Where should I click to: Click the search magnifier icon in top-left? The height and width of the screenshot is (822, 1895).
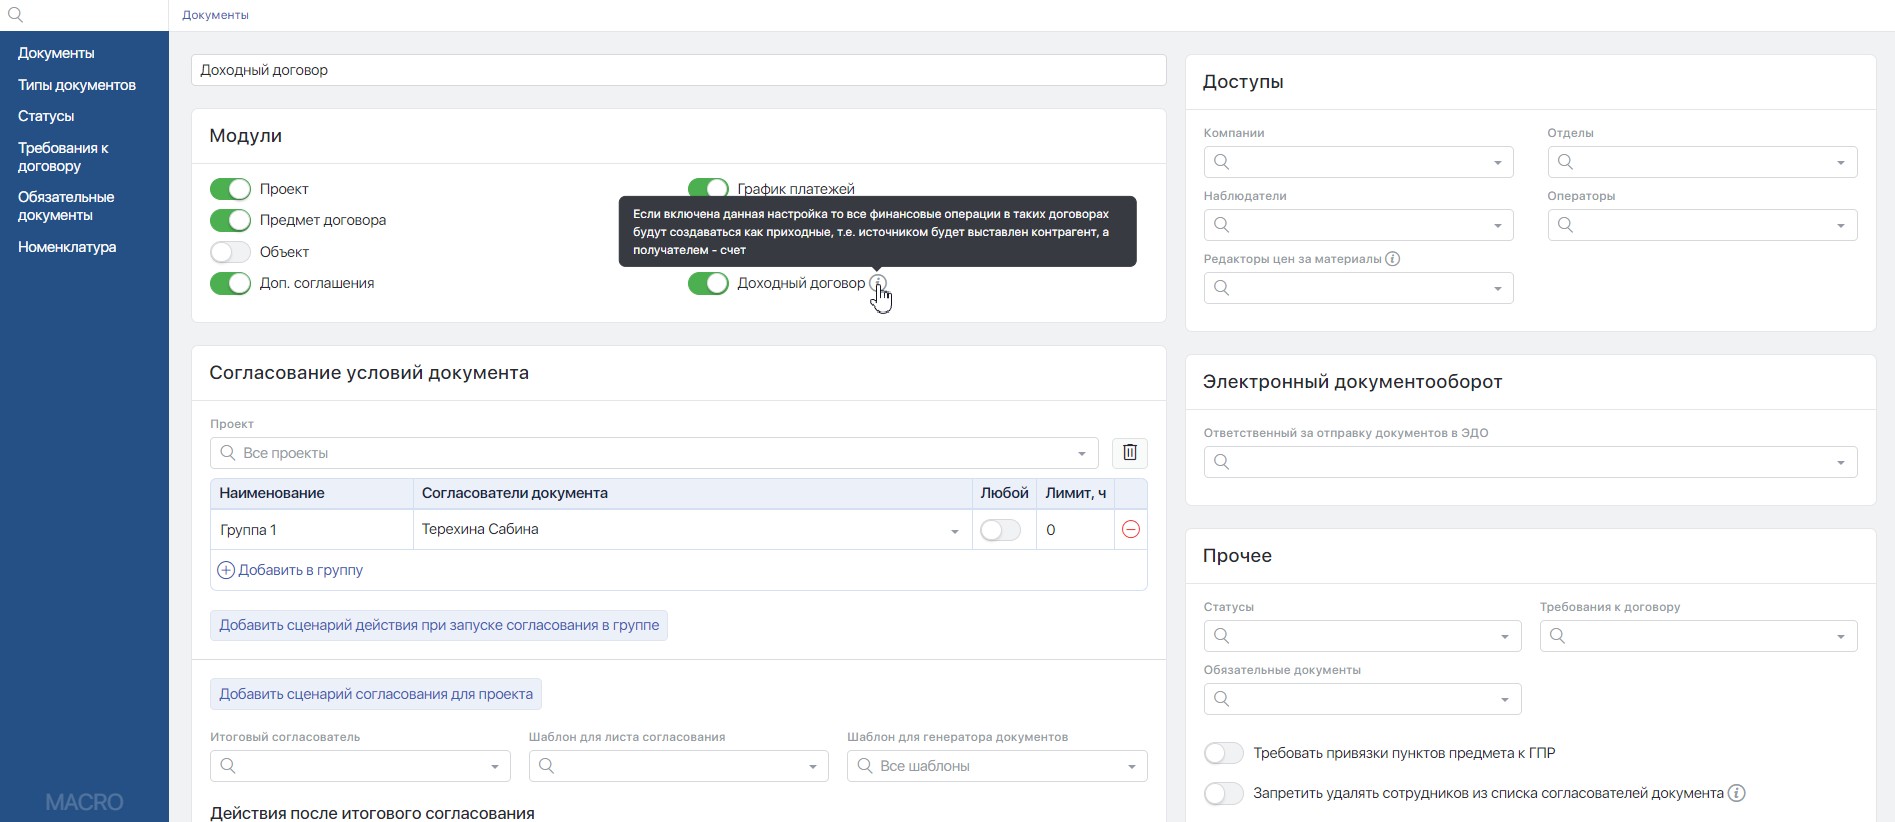pyautogui.click(x=15, y=15)
